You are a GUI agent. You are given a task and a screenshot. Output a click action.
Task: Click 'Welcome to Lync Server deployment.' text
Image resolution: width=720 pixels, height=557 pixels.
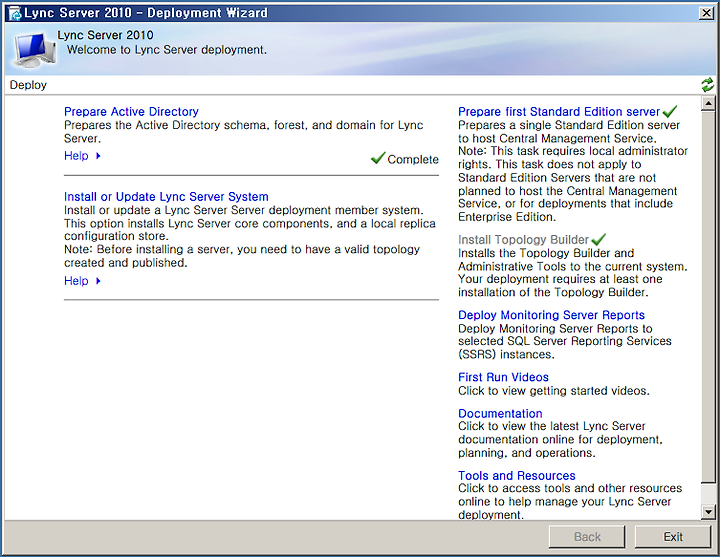tap(167, 50)
